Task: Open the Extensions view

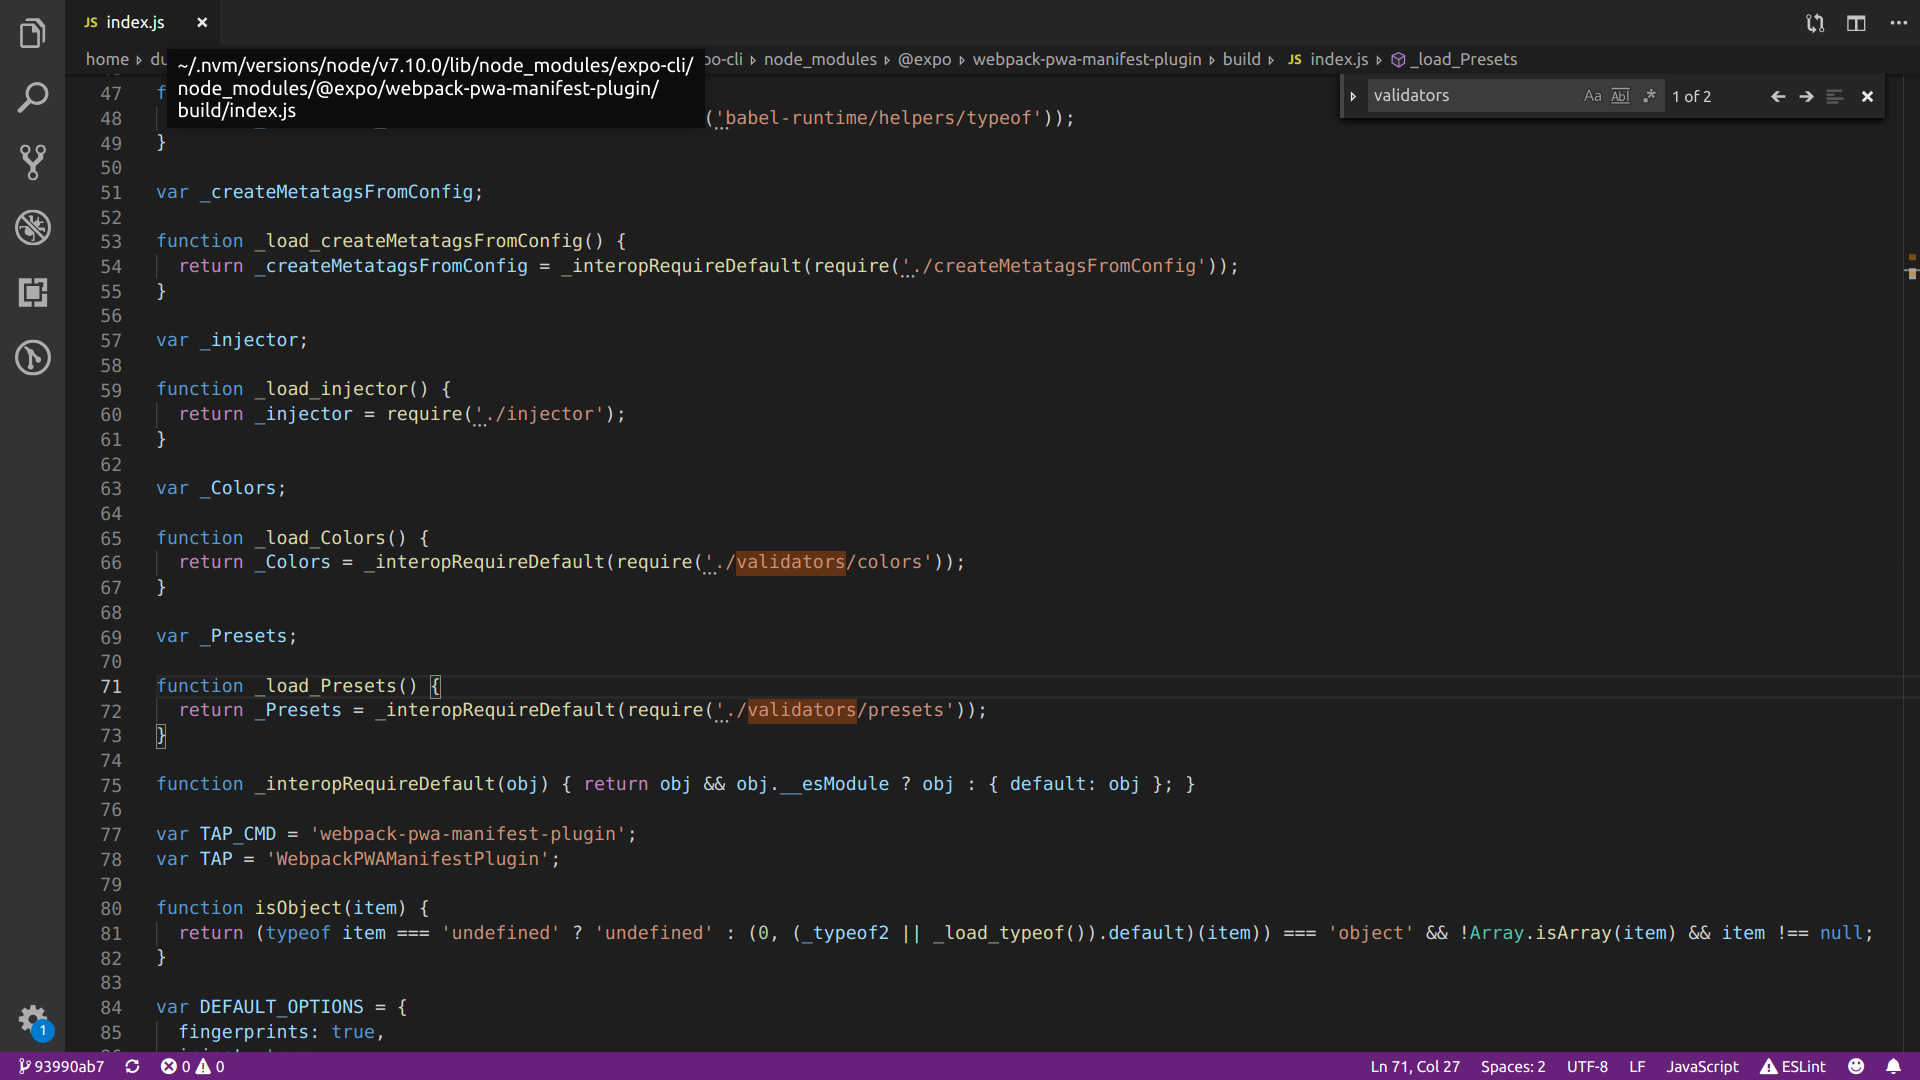Action: click(32, 293)
